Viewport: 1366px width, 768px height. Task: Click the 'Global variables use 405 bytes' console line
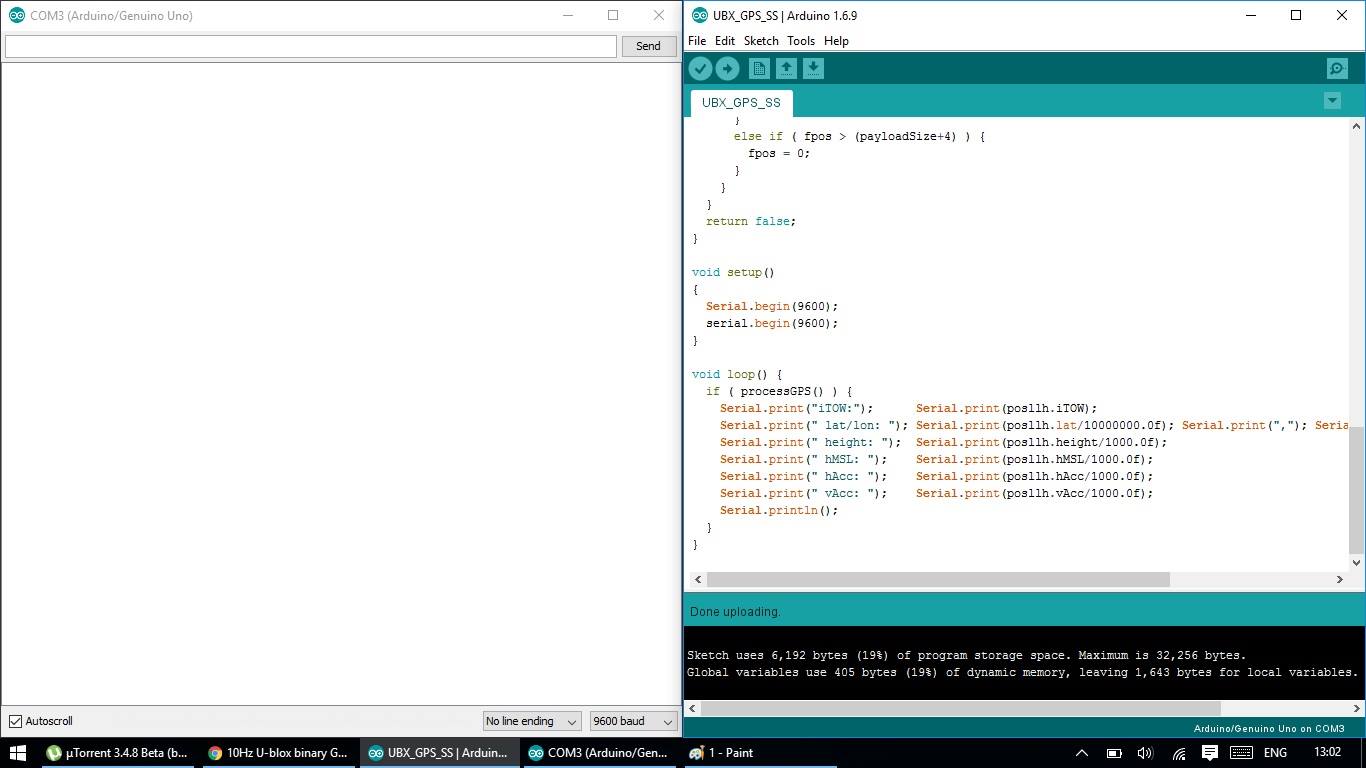point(1022,672)
